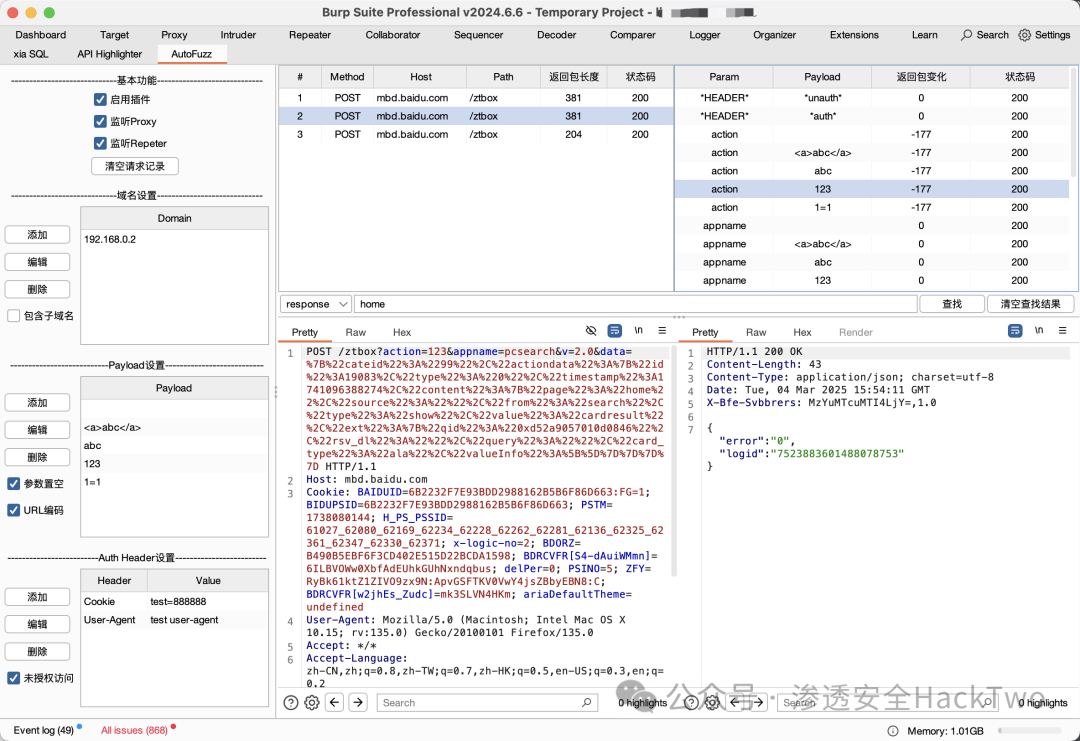Image resolution: width=1080 pixels, height=741 pixels.
Task: Open API Highlighter tab
Action: 110,54
